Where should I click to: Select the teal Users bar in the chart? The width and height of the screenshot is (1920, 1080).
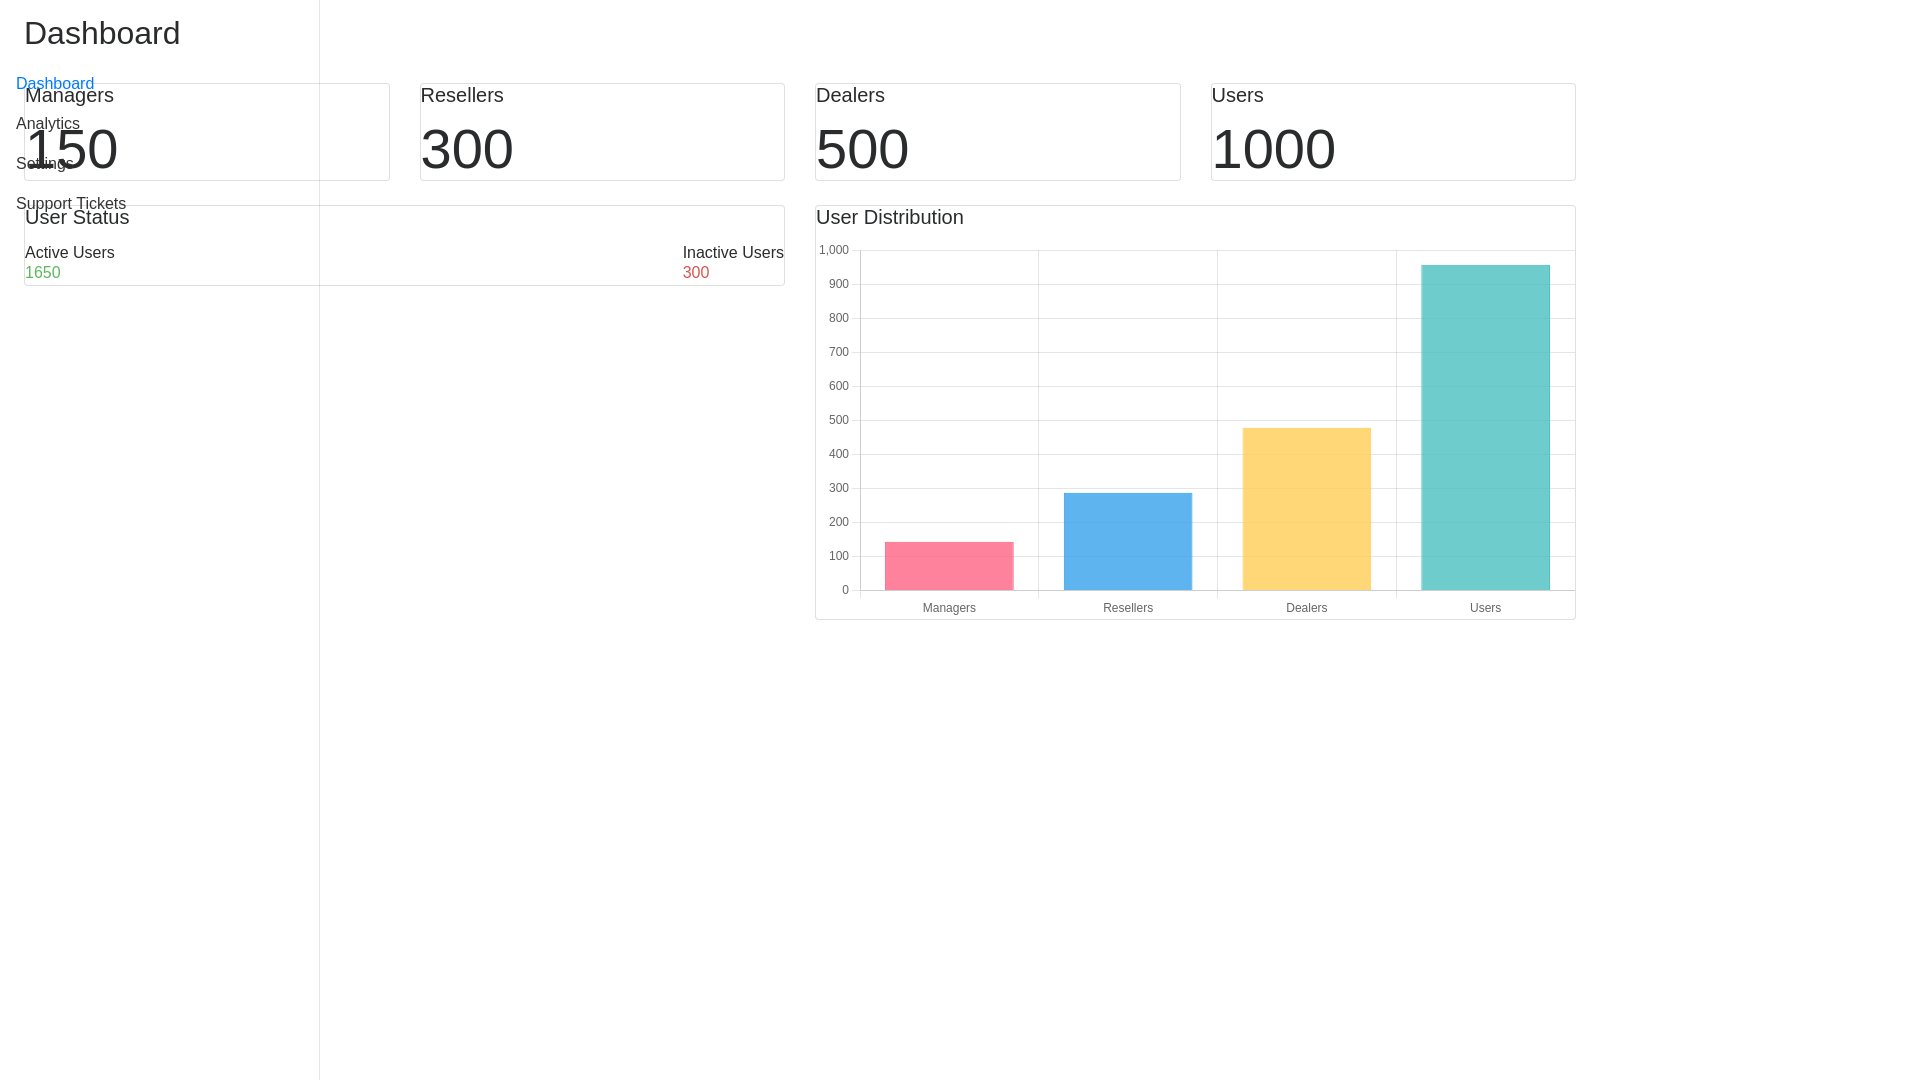coord(1485,427)
